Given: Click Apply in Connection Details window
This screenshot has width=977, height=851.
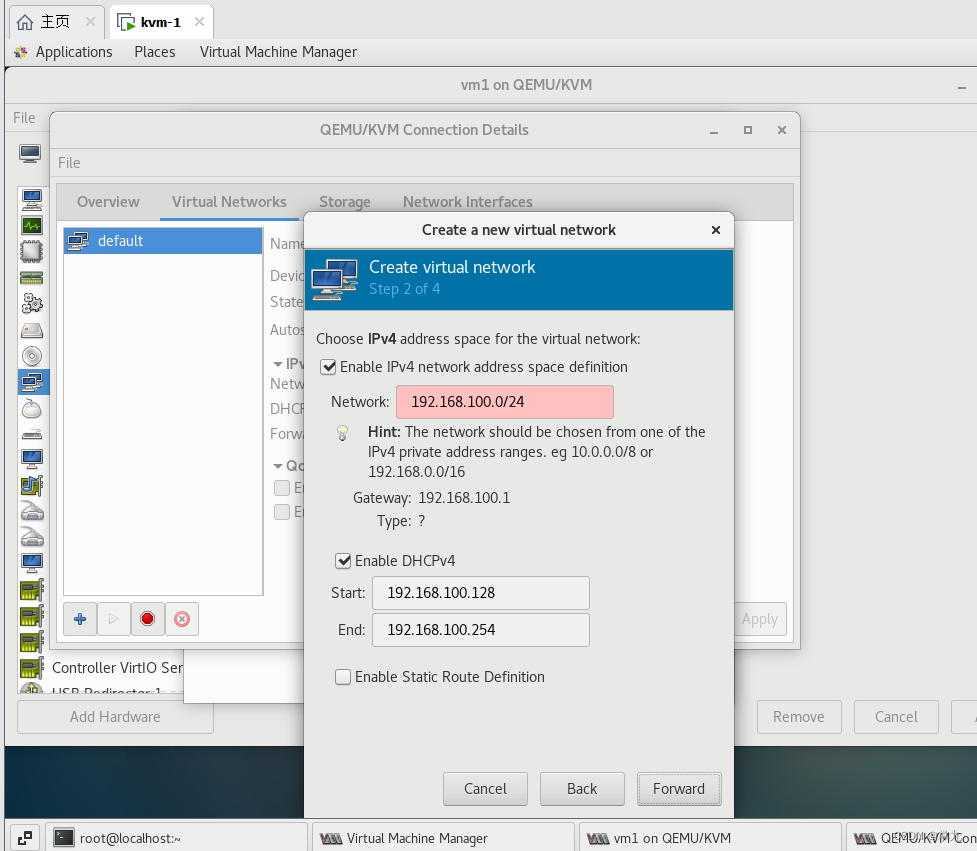Looking at the screenshot, I should (760, 619).
